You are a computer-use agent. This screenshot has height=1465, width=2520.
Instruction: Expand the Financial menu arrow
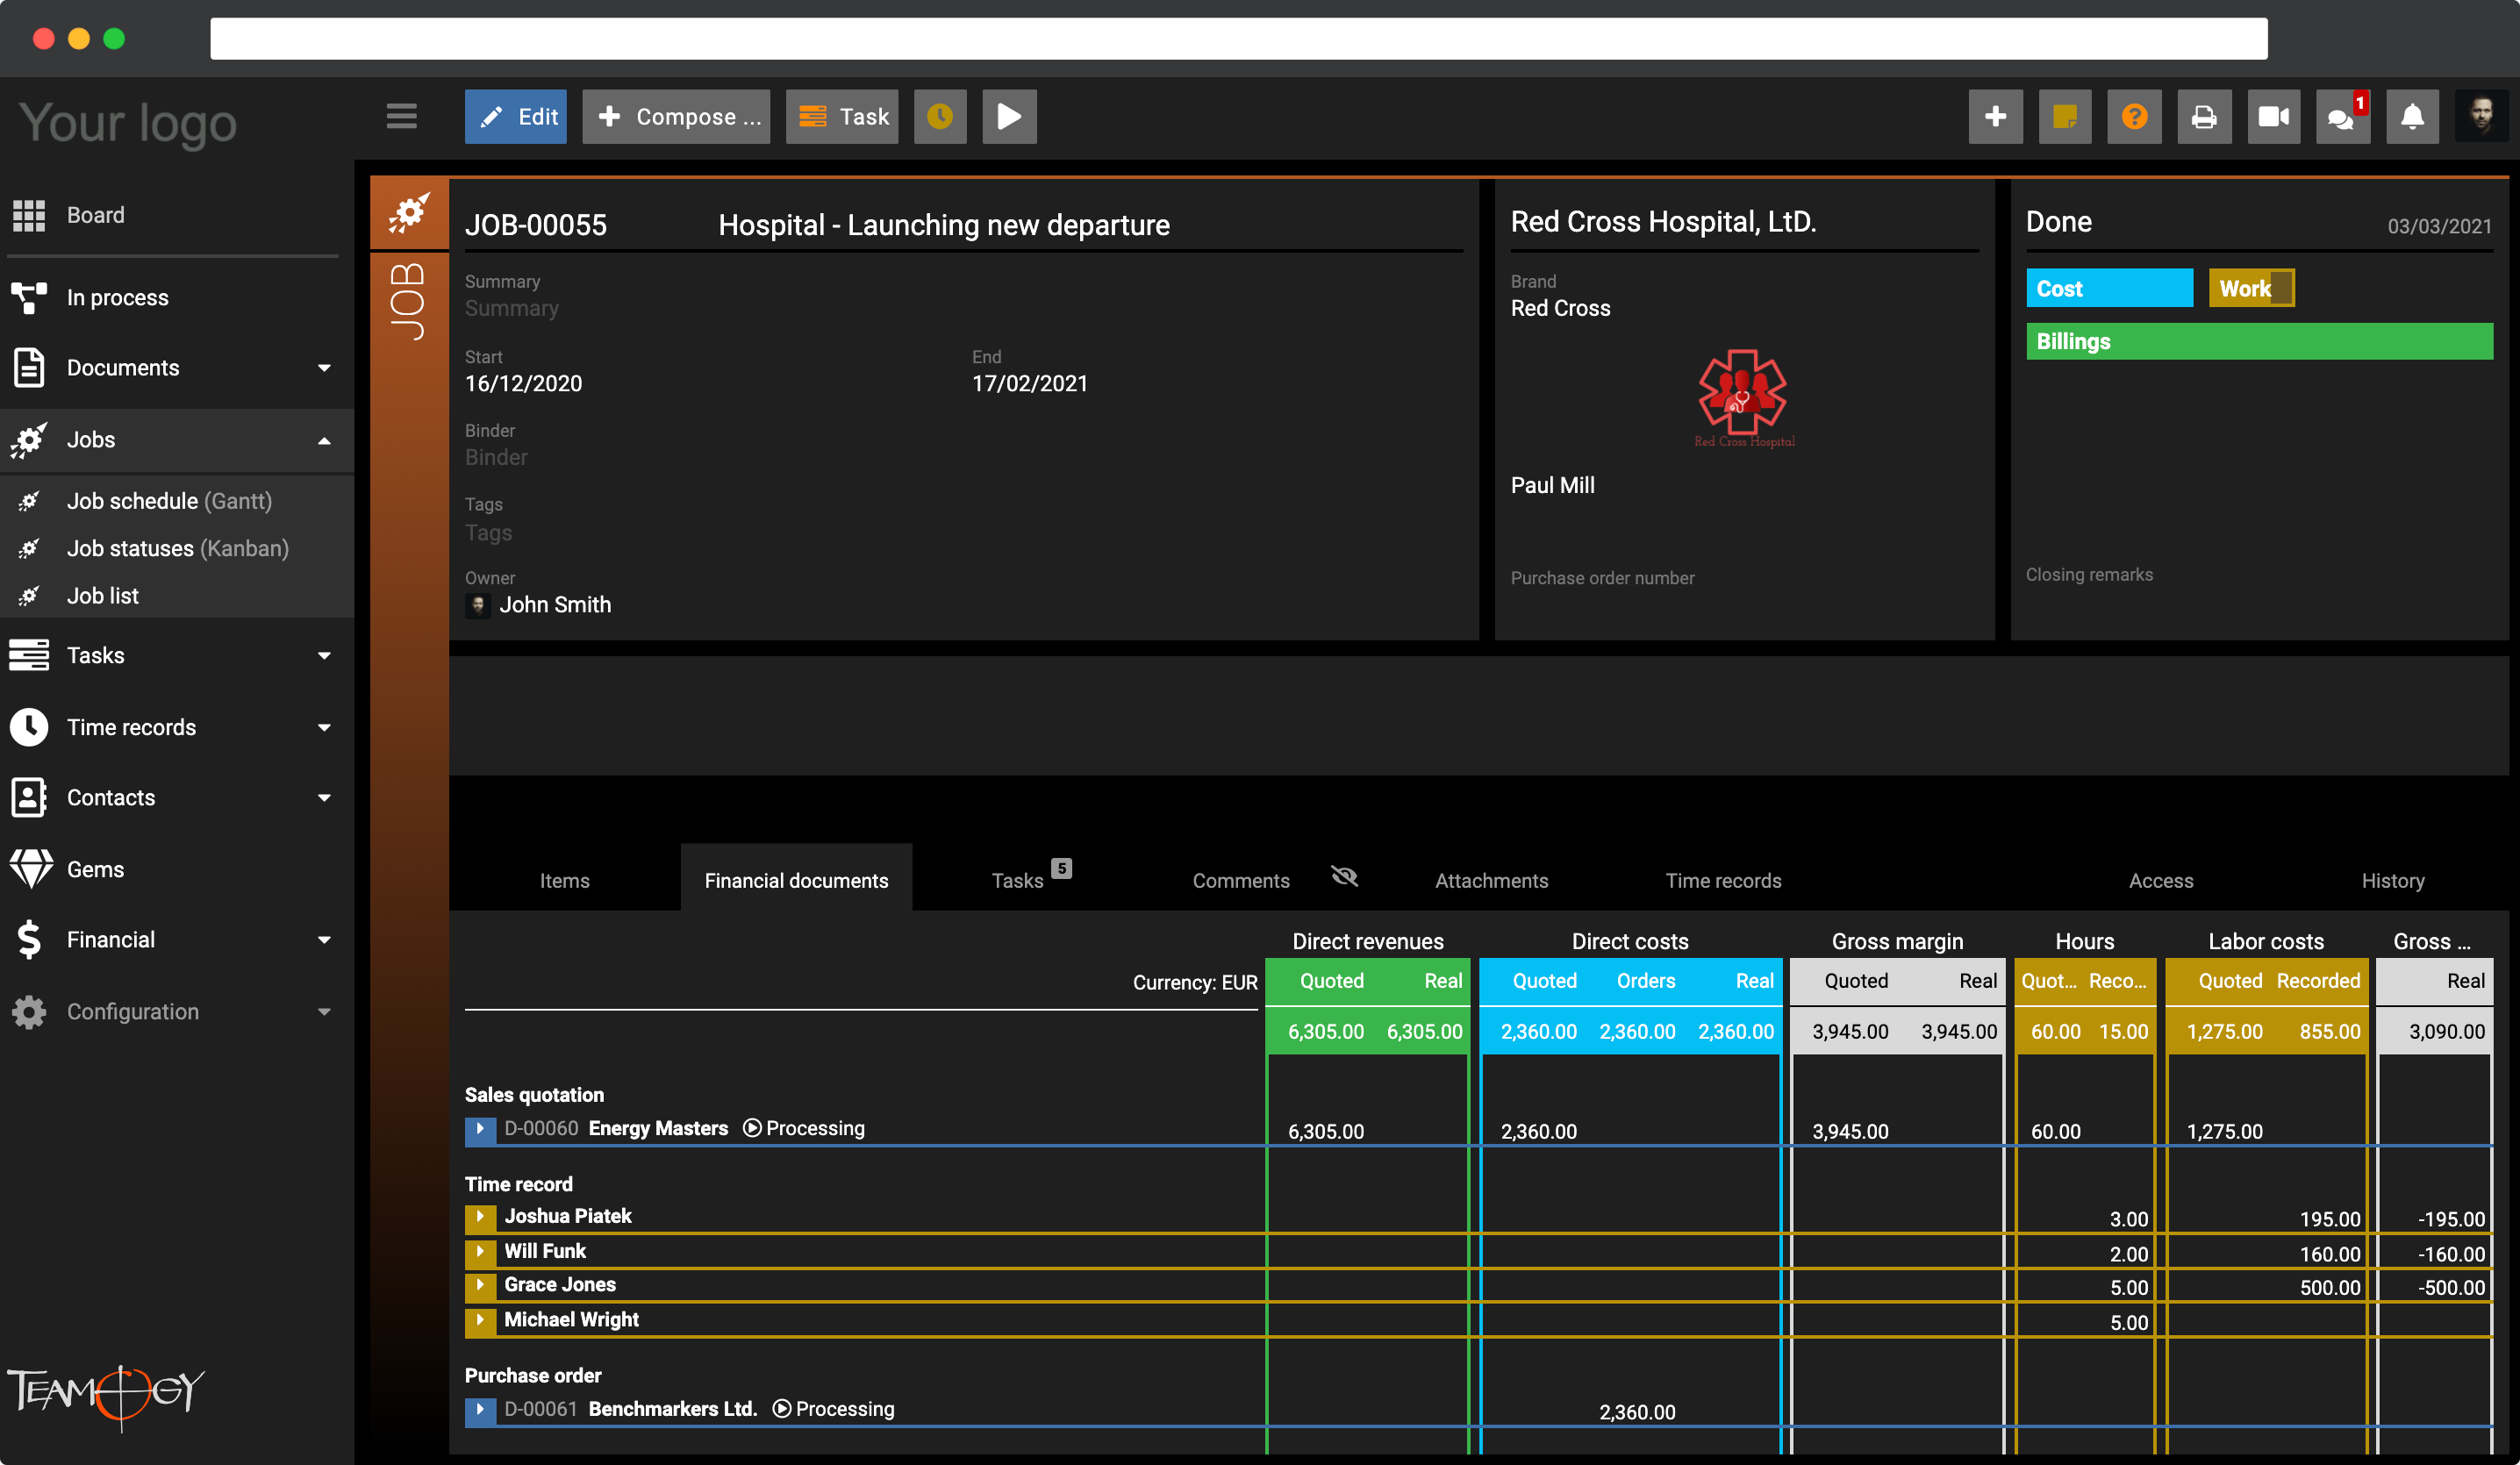point(324,940)
